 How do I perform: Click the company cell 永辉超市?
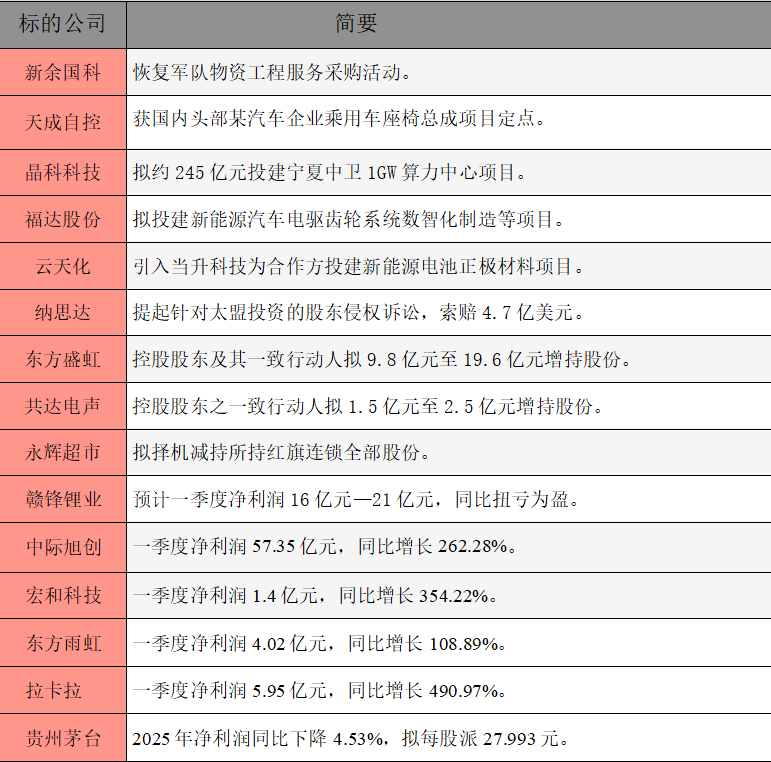pyautogui.click(x=63, y=452)
